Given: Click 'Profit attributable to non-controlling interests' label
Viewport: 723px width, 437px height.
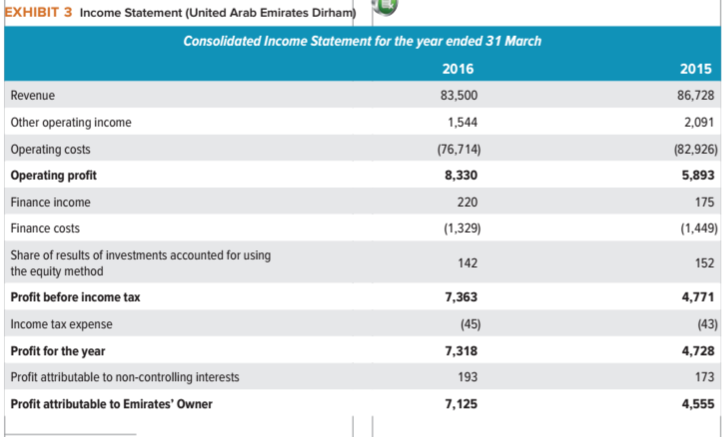Looking at the screenshot, I should (125, 378).
